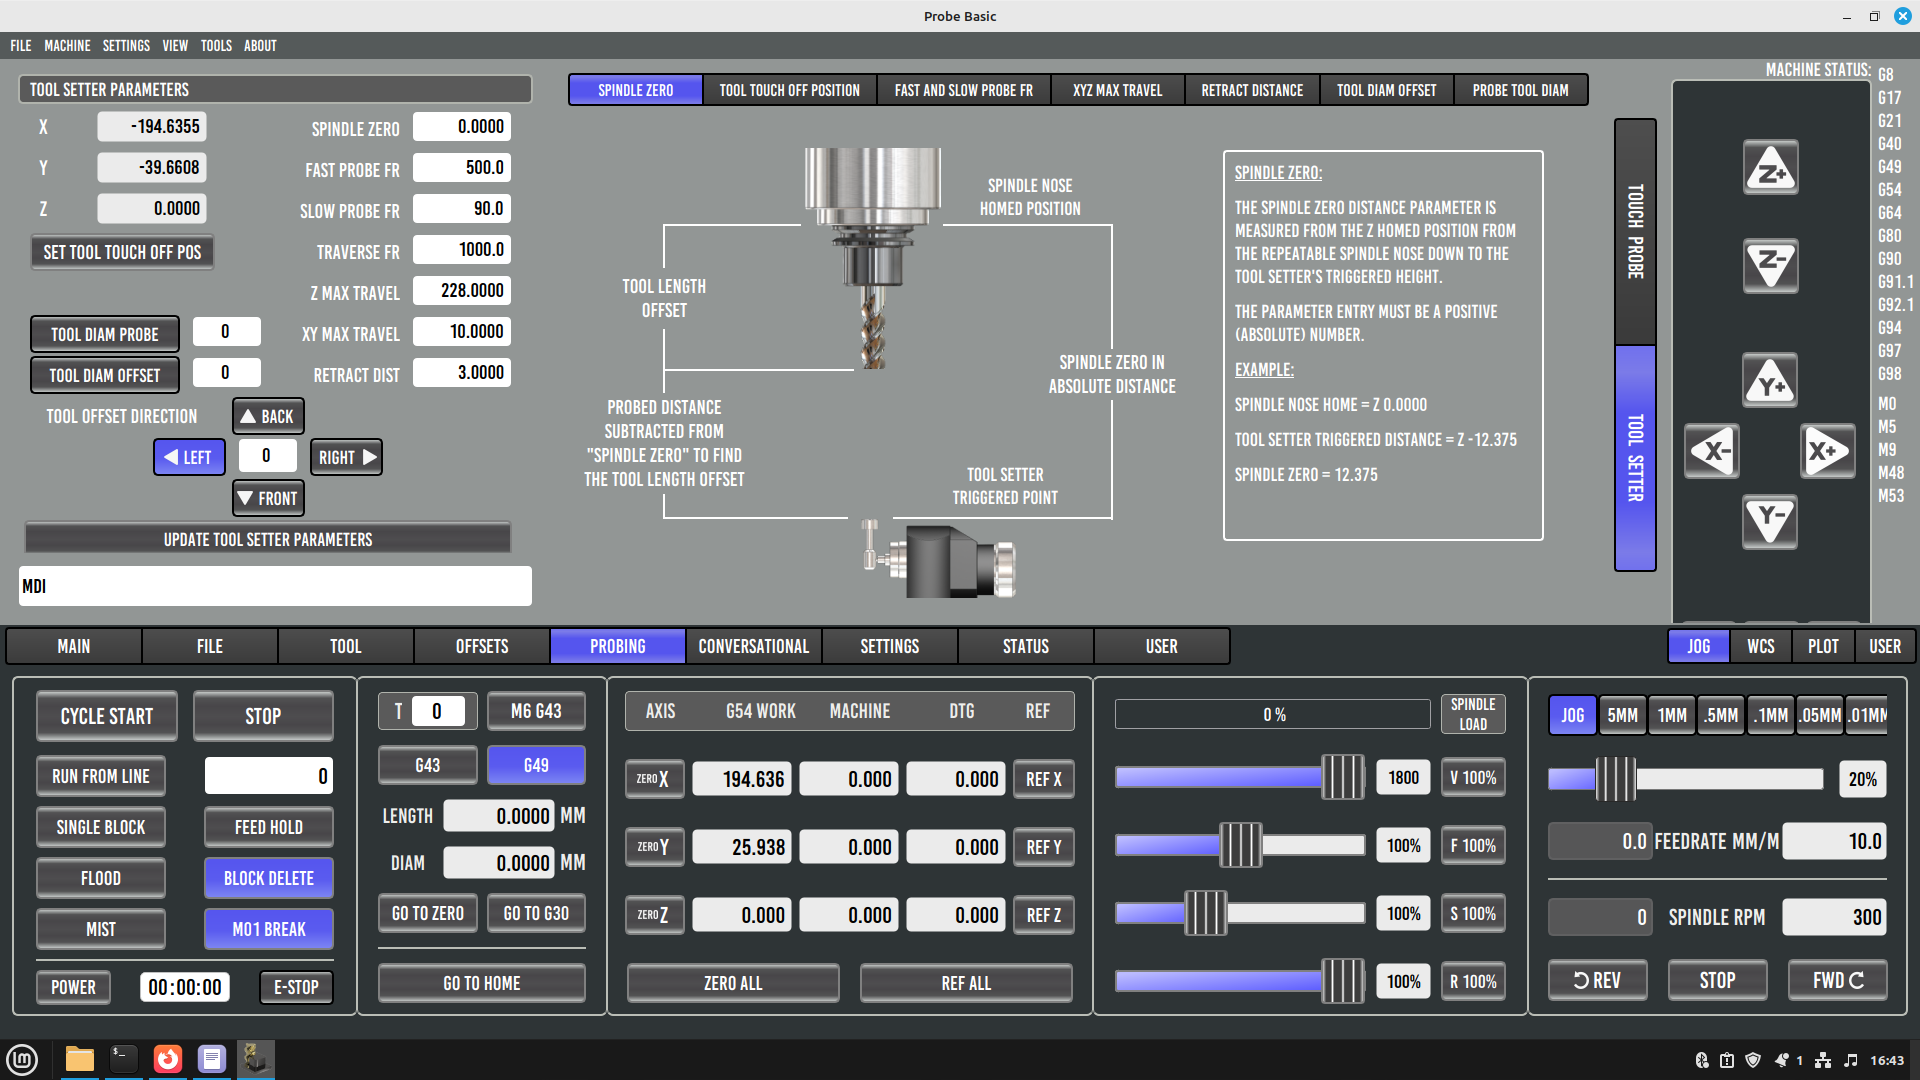Open the volume tray icon

coord(1851,1060)
